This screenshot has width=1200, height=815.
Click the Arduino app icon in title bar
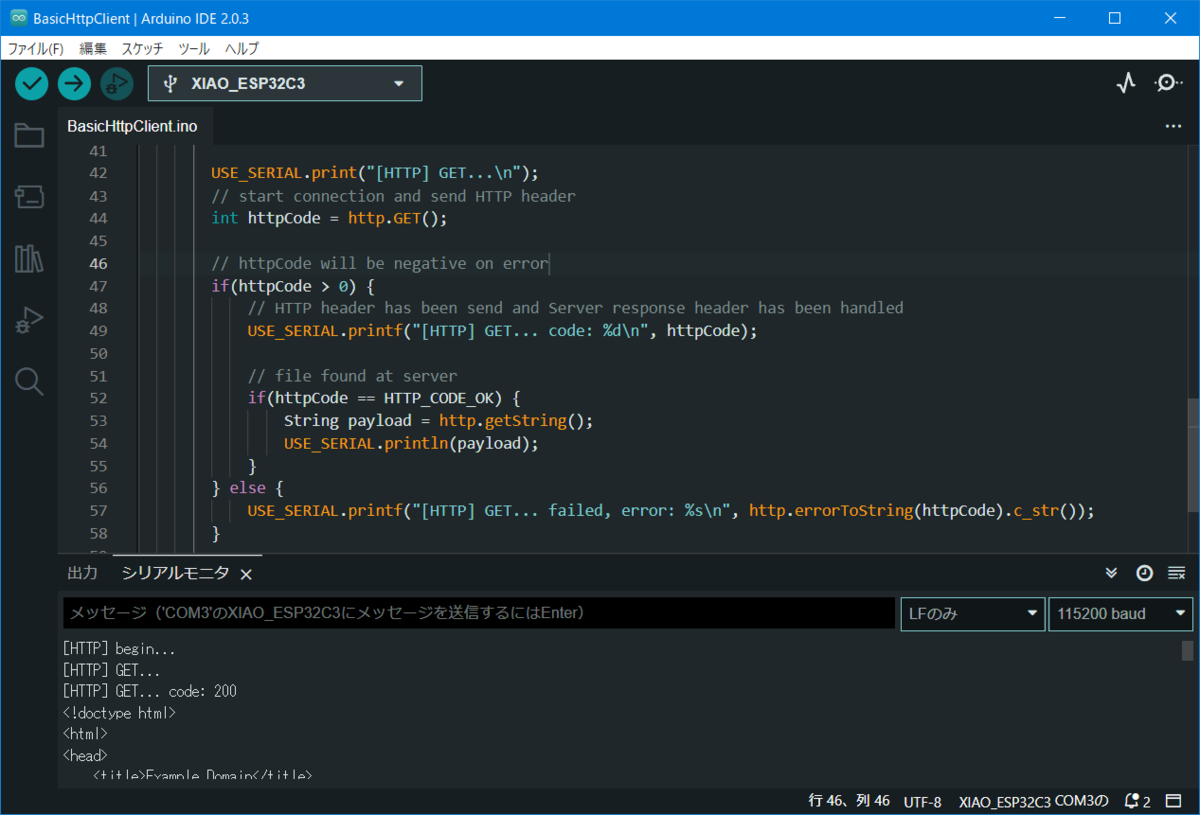17,18
